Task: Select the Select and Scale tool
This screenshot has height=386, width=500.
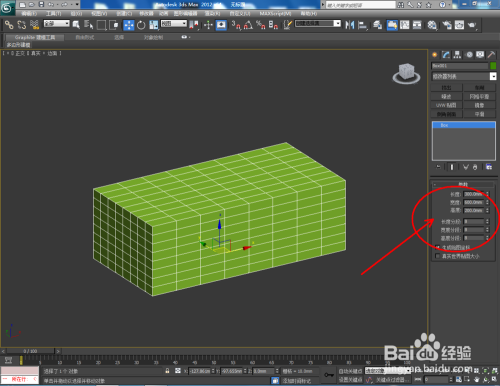Action: click(x=154, y=25)
